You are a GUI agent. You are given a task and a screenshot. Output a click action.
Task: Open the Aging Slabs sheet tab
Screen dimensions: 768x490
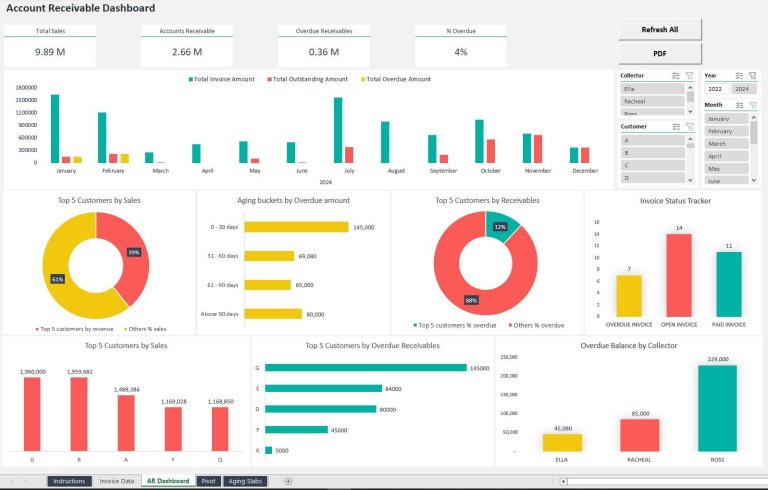tap(245, 481)
